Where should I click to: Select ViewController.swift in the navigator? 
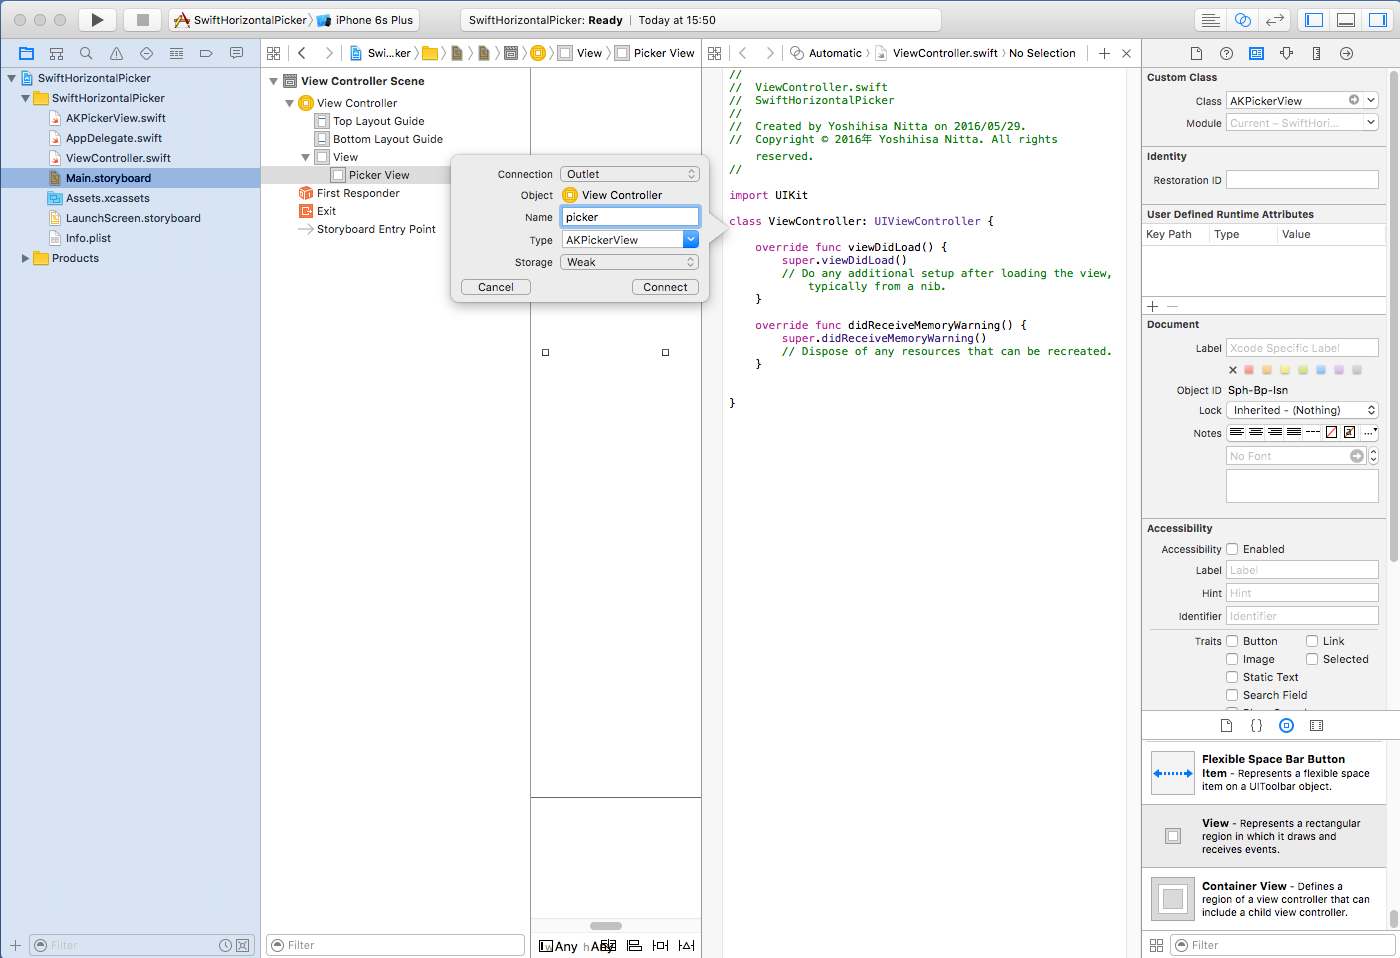click(118, 158)
